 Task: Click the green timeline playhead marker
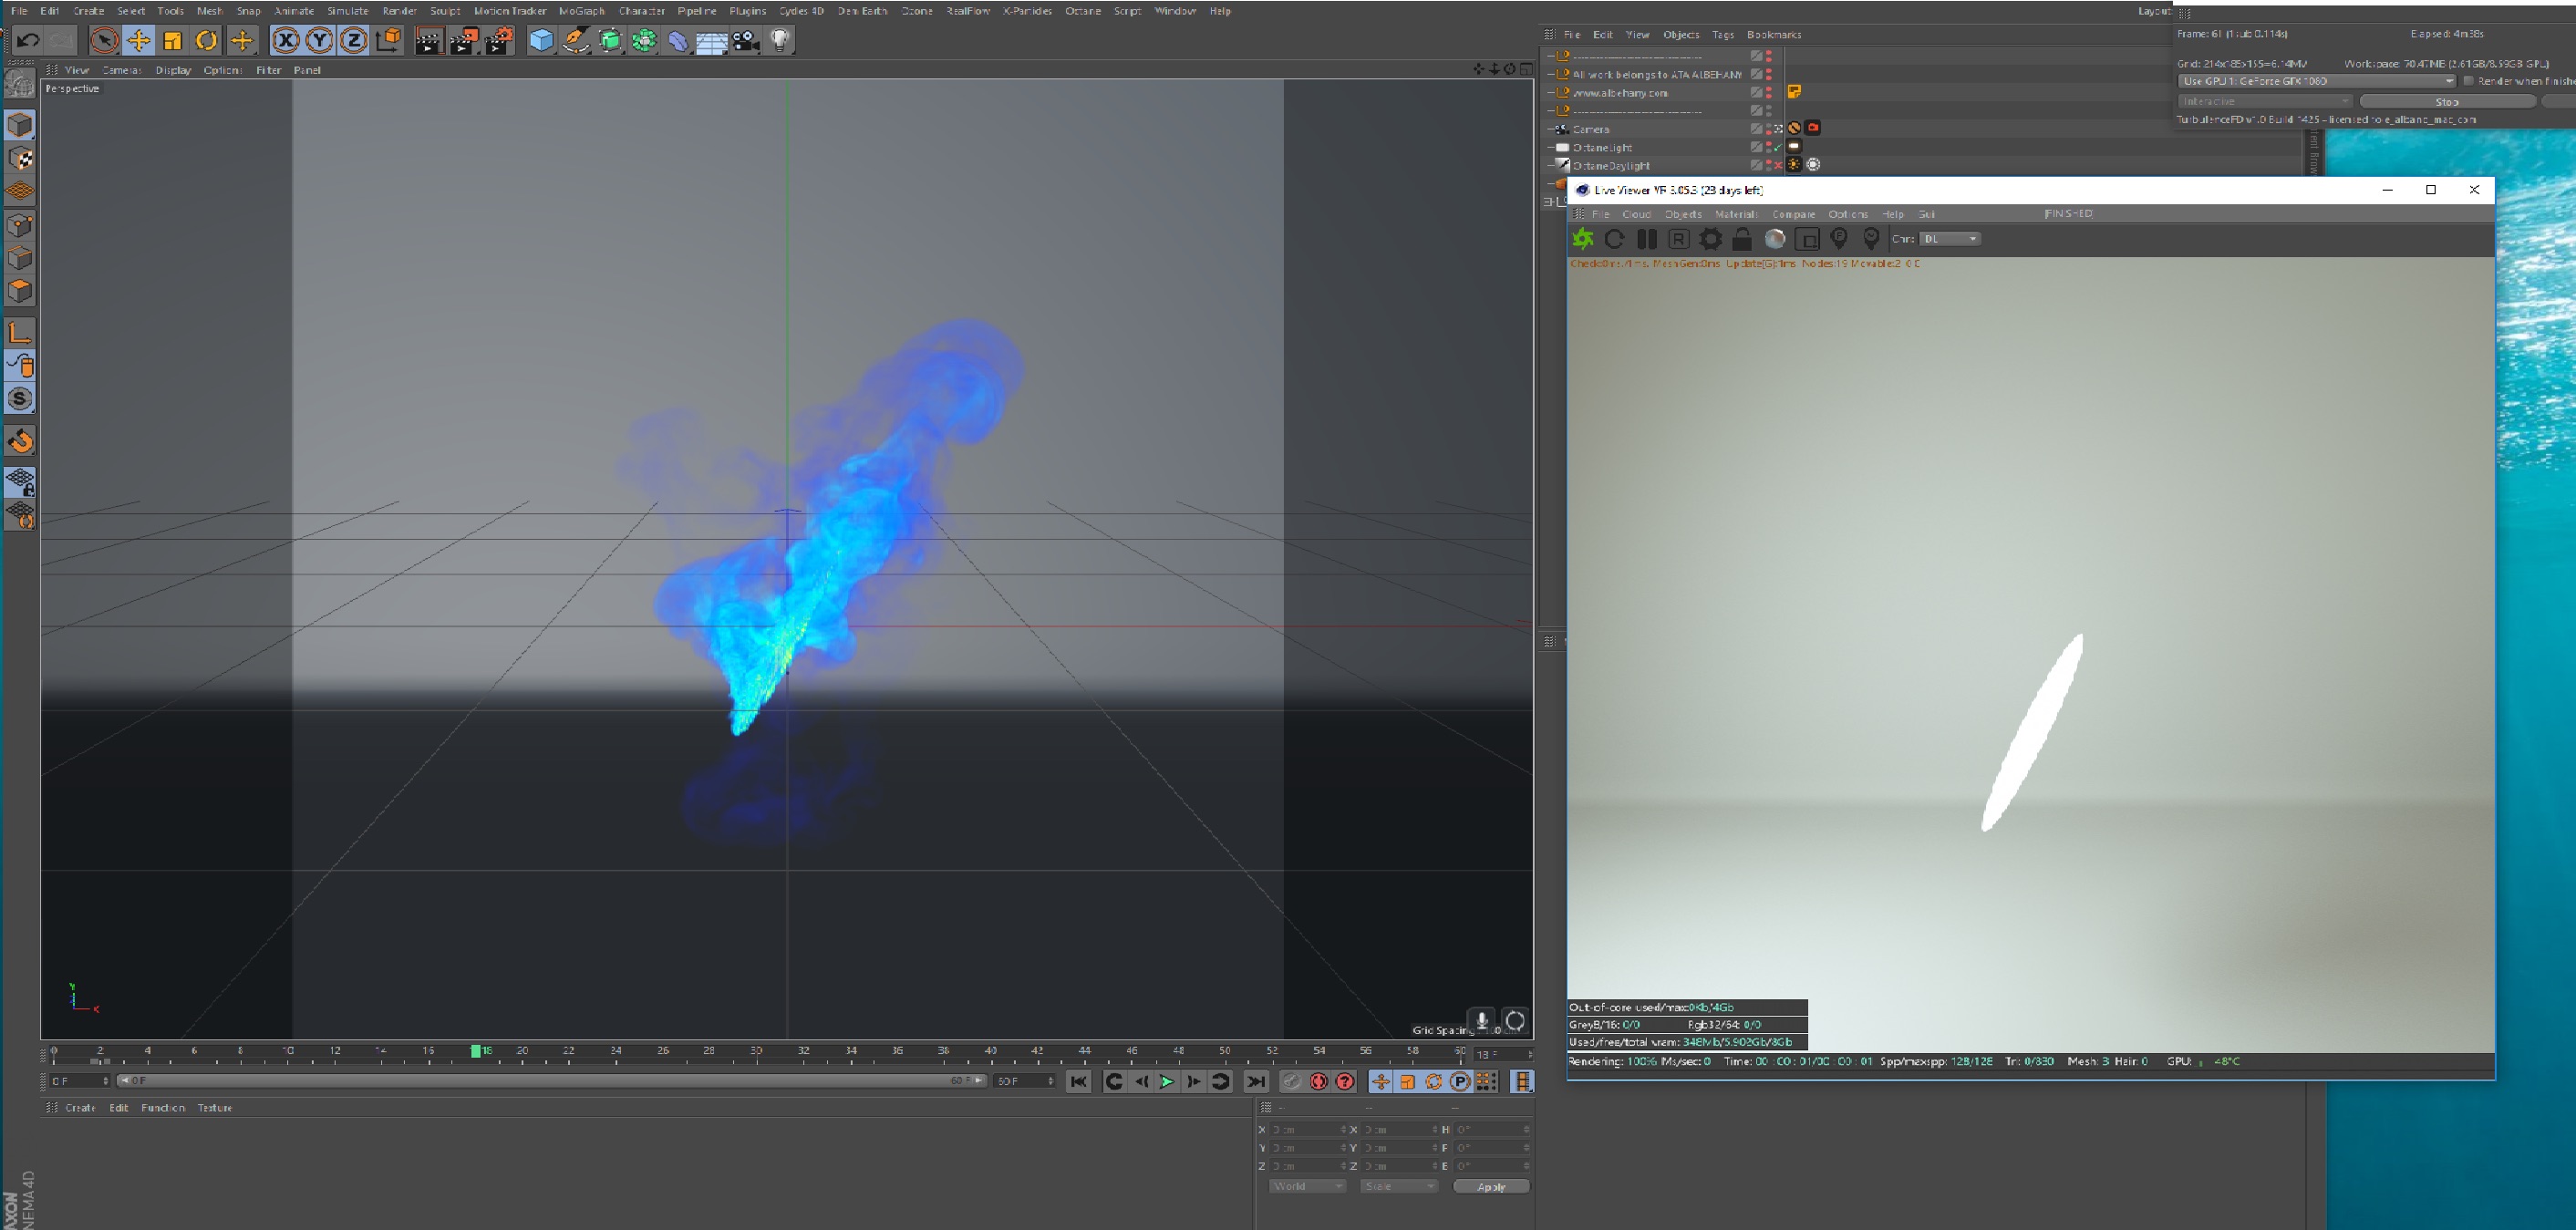pyautogui.click(x=476, y=1051)
